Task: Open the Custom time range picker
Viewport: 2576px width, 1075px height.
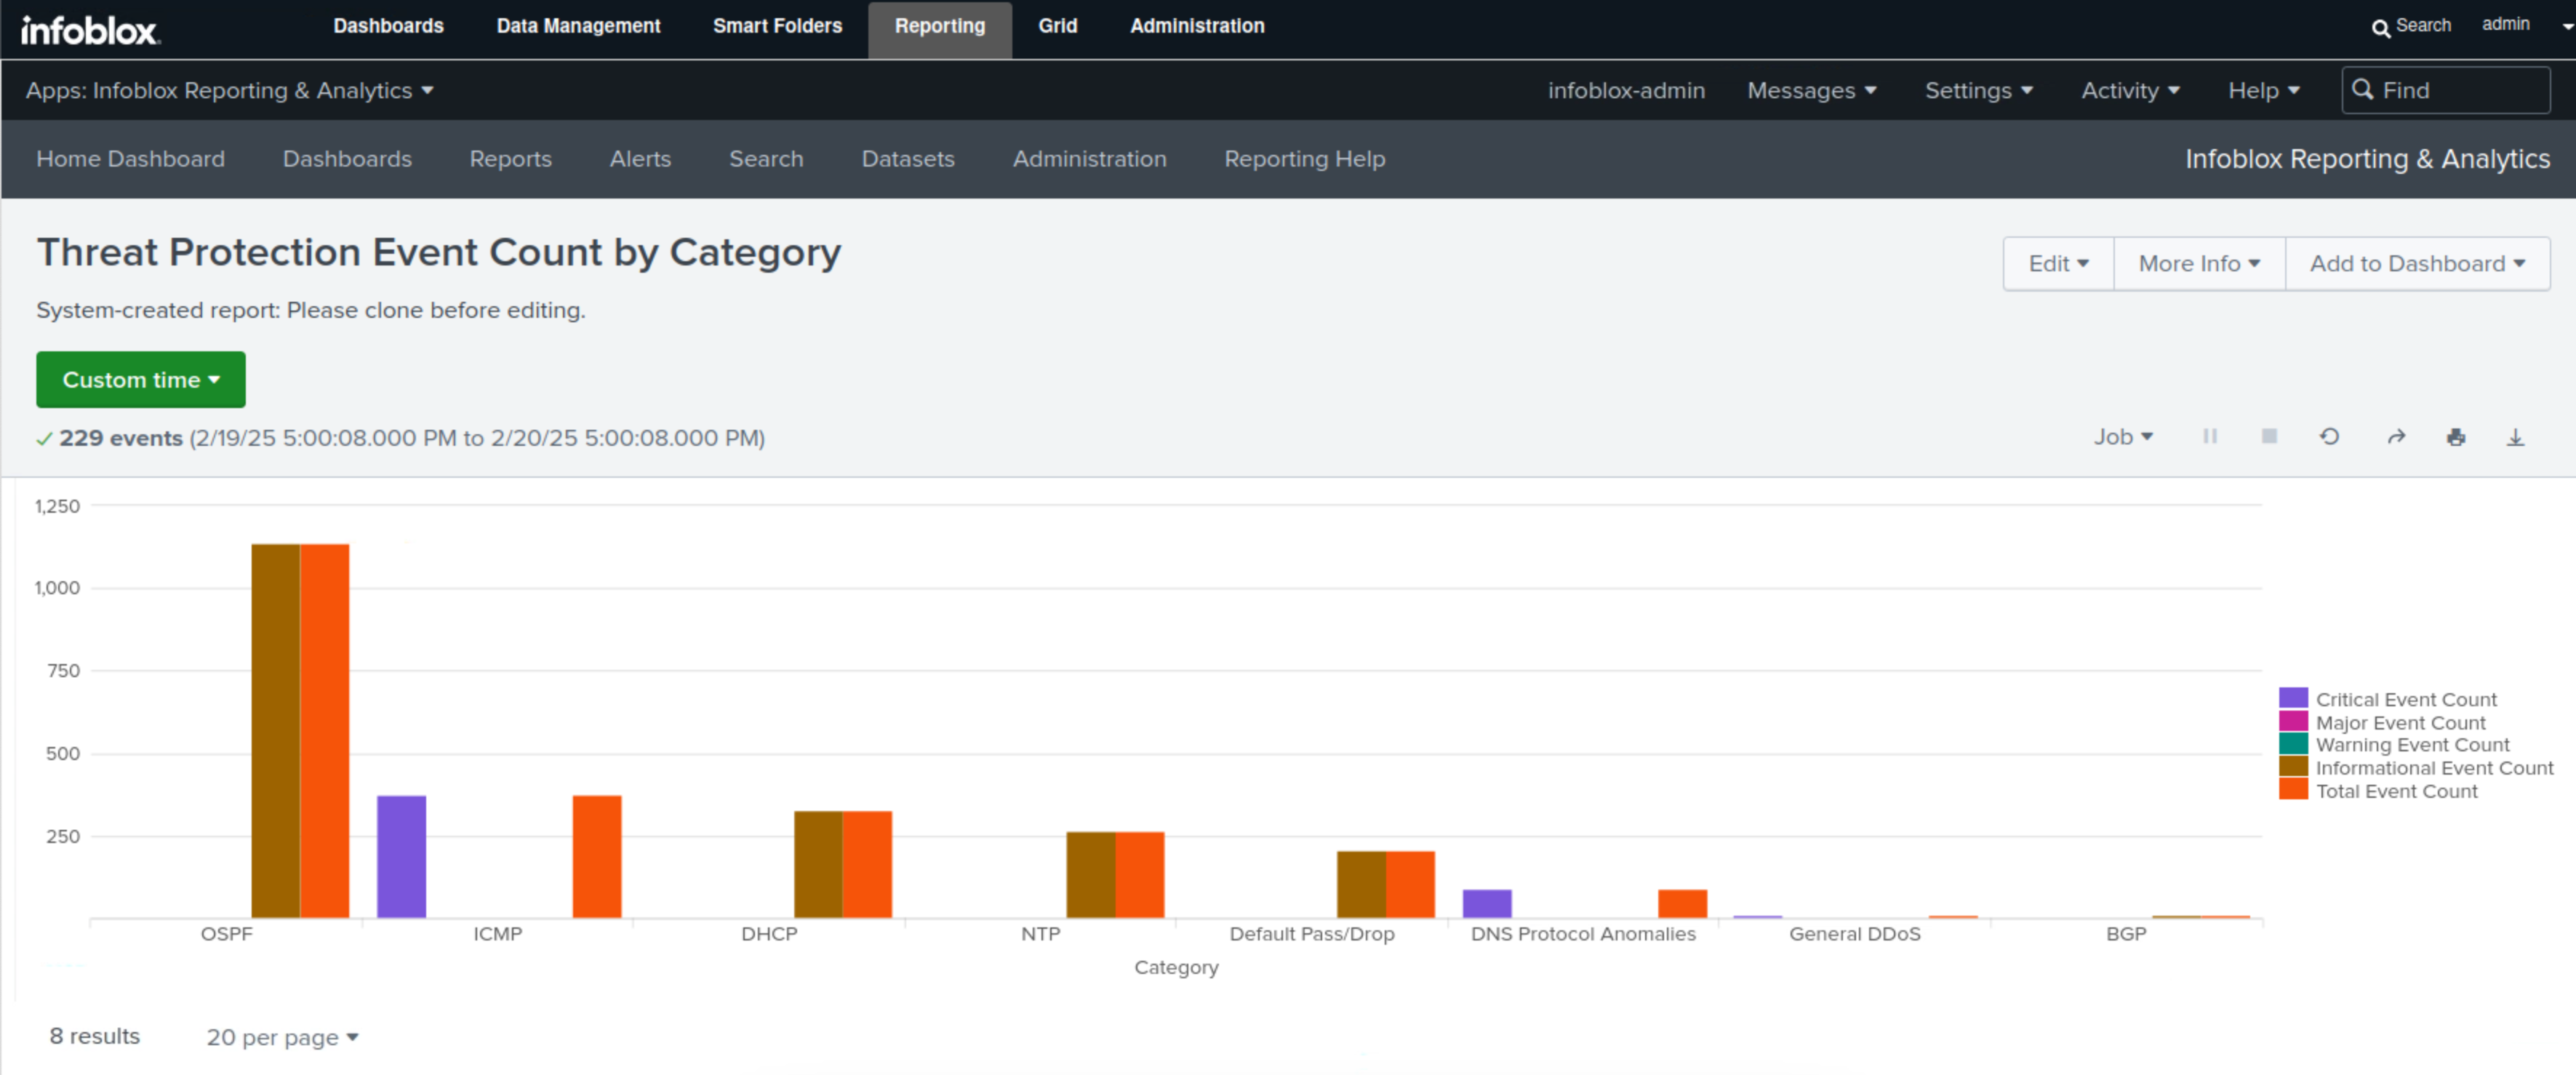Action: point(140,380)
